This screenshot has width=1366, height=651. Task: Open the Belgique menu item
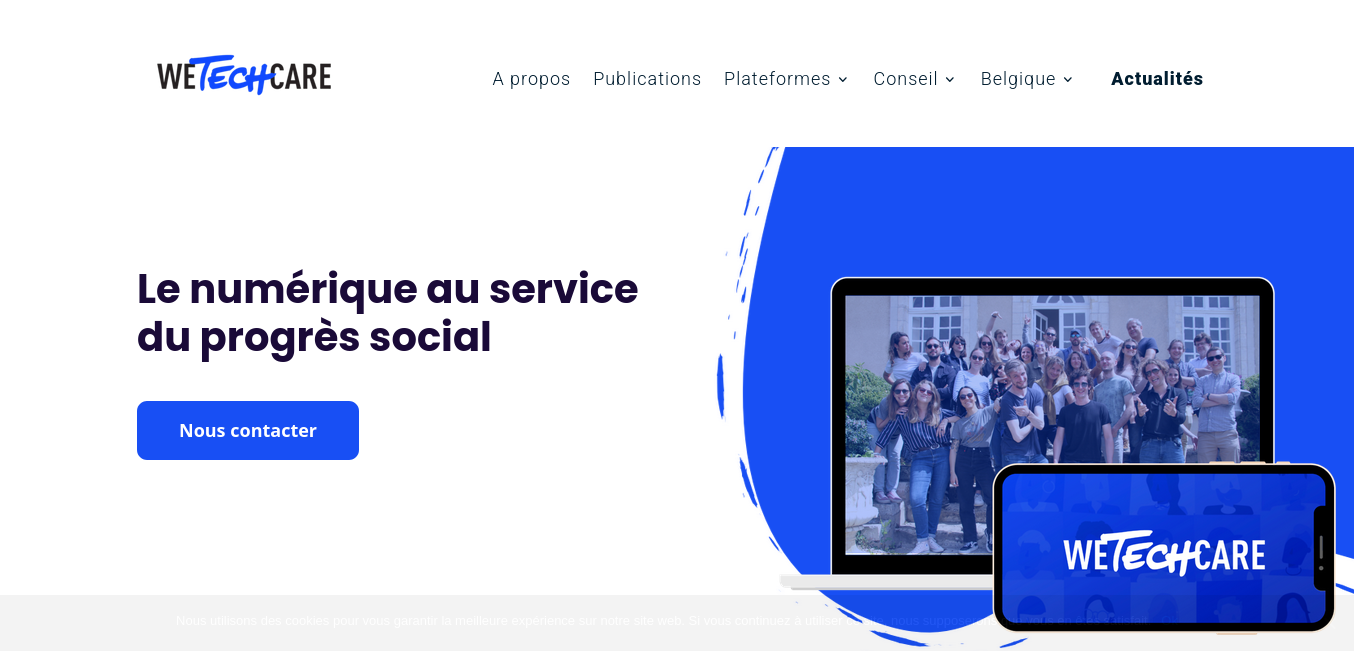pyautogui.click(x=1018, y=79)
